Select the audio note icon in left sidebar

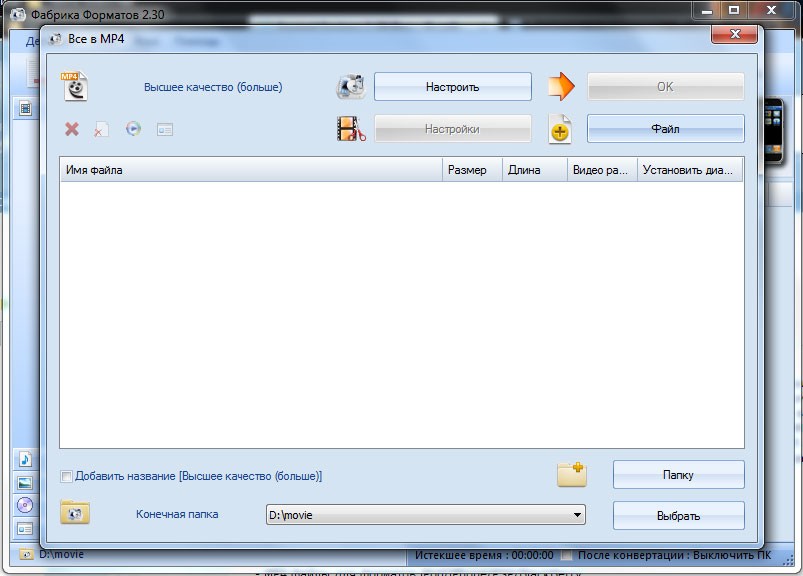pyautogui.click(x=25, y=459)
